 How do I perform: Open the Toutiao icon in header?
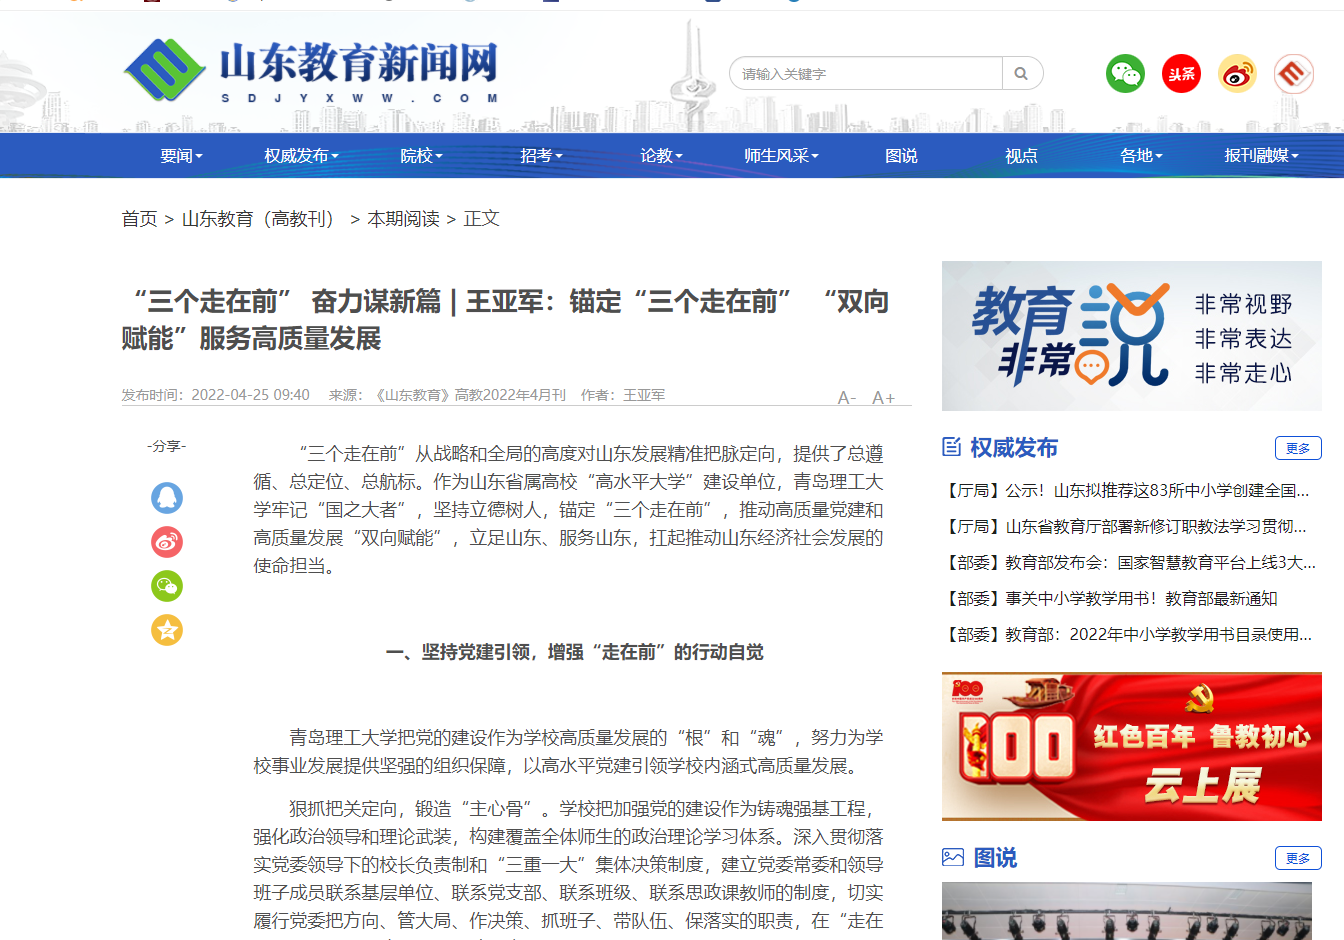point(1181,74)
